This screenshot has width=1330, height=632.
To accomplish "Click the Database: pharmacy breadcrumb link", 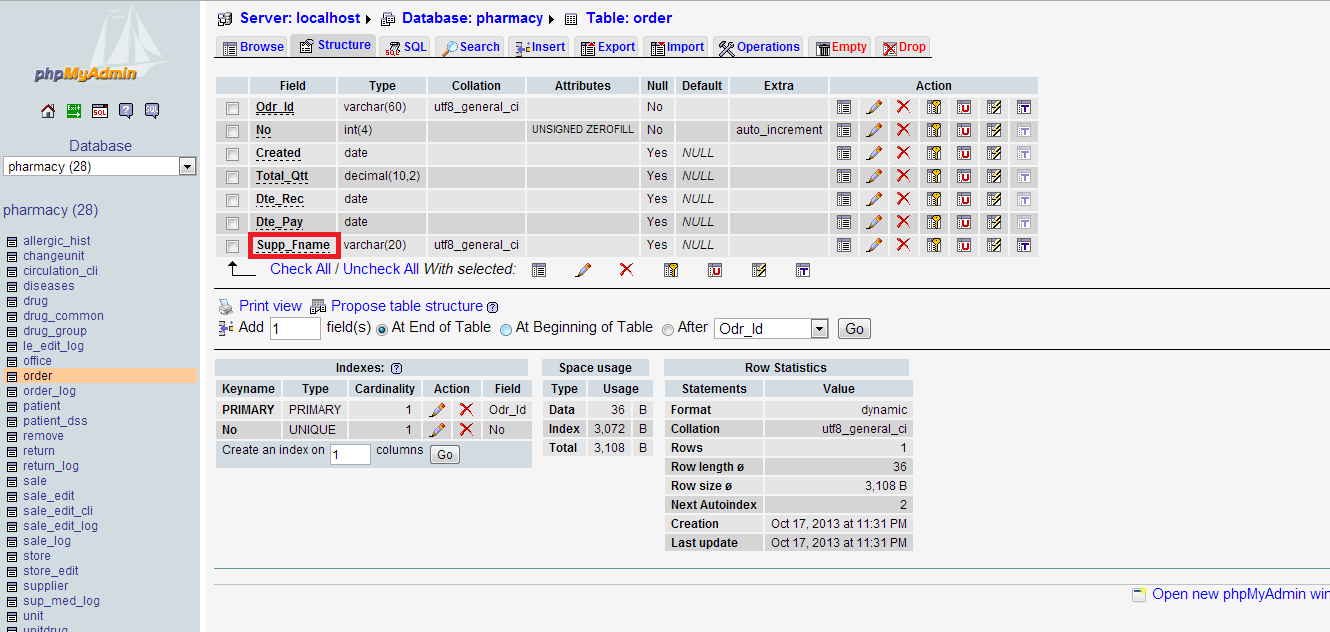I will (472, 18).
